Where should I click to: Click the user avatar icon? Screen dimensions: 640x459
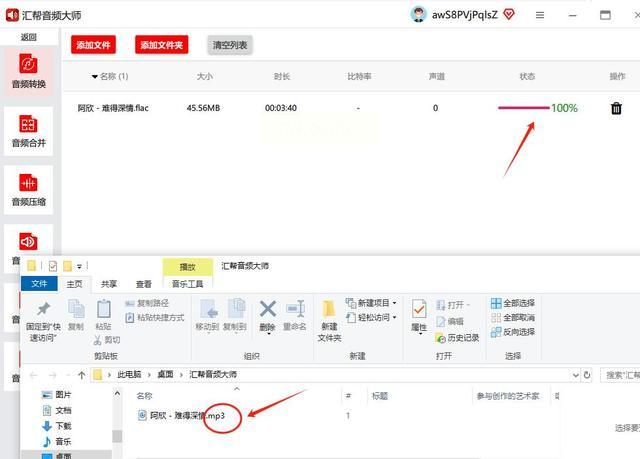click(418, 15)
